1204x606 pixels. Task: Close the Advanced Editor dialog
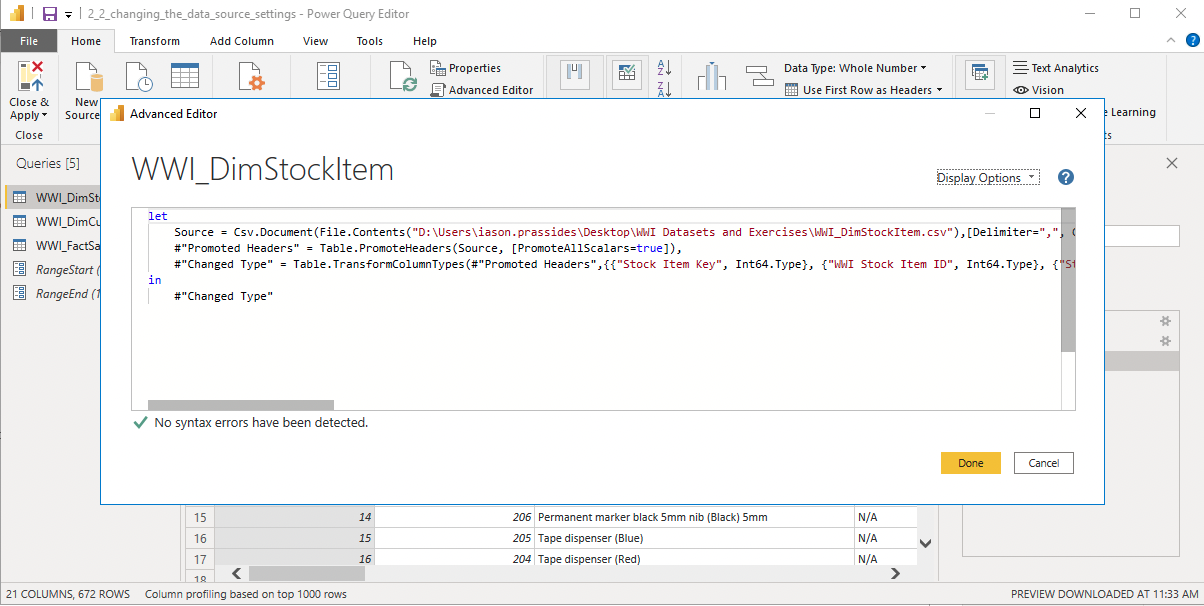point(1081,114)
